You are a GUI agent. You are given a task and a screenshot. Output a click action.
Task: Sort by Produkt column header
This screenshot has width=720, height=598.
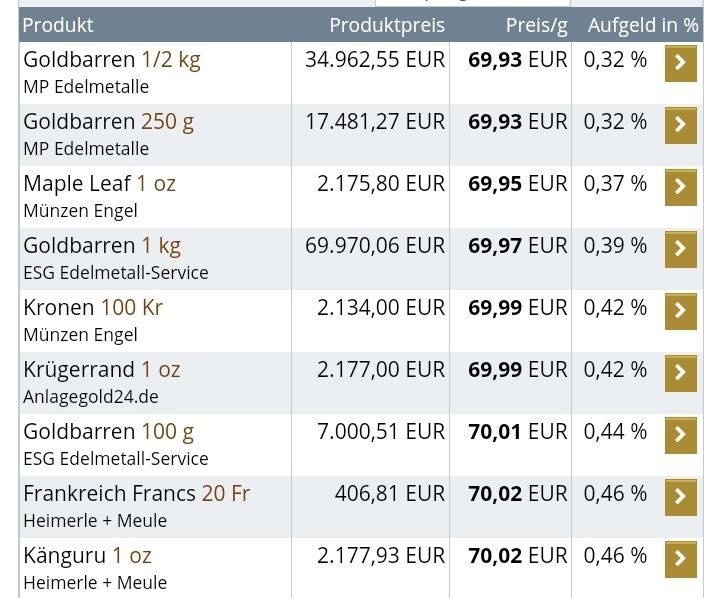58,25
